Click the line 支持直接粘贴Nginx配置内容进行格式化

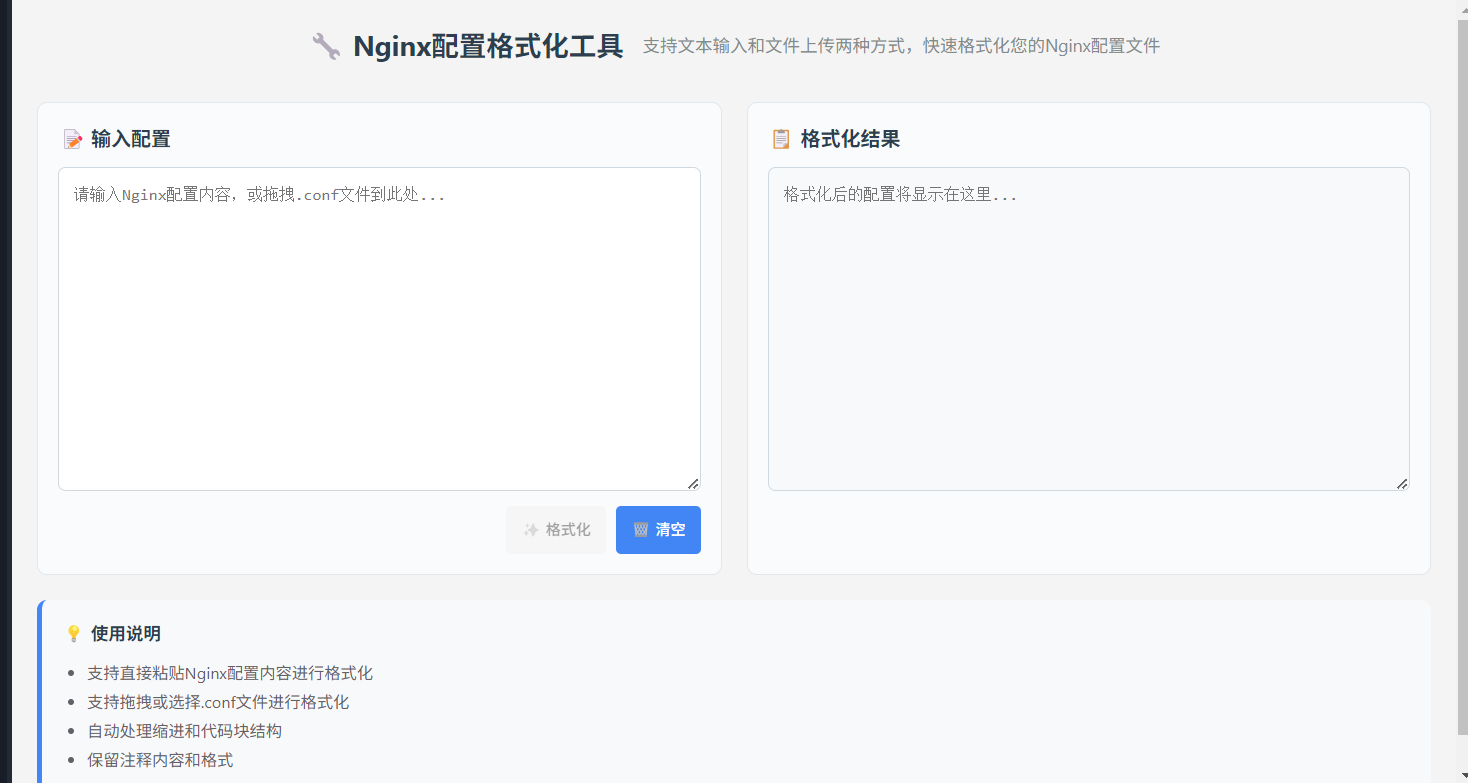click(230, 673)
